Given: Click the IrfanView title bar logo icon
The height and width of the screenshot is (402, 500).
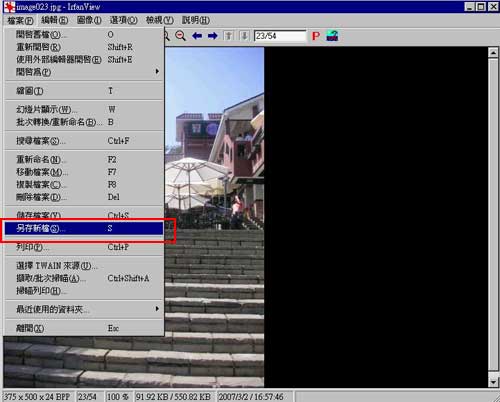Looking at the screenshot, I should coord(9,7).
